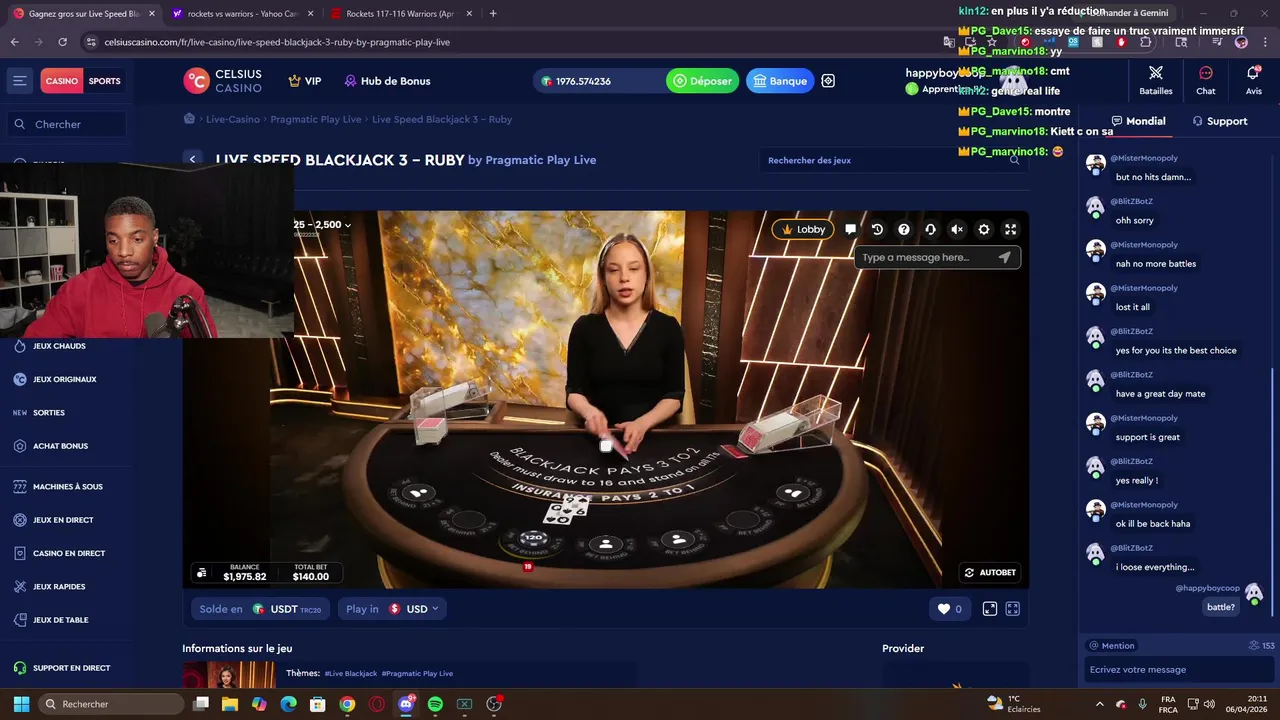The image size is (1280, 720).
Task: Expand the 25 – 2,500 bet limits dropdown
Action: coord(322,225)
